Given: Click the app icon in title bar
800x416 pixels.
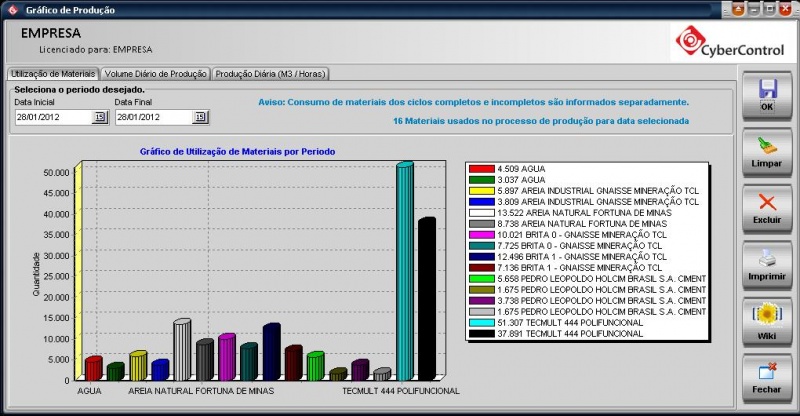Looking at the screenshot, I should pos(13,10).
